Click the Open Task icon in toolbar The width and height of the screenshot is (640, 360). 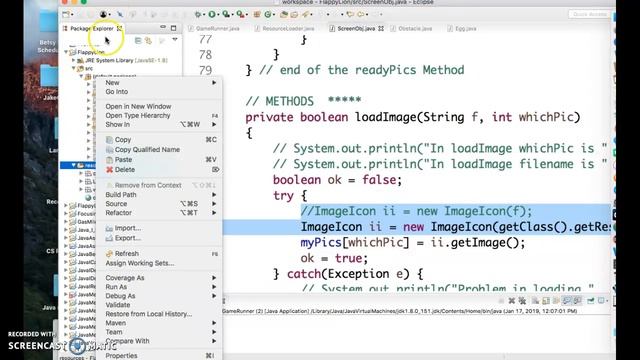click(294, 14)
